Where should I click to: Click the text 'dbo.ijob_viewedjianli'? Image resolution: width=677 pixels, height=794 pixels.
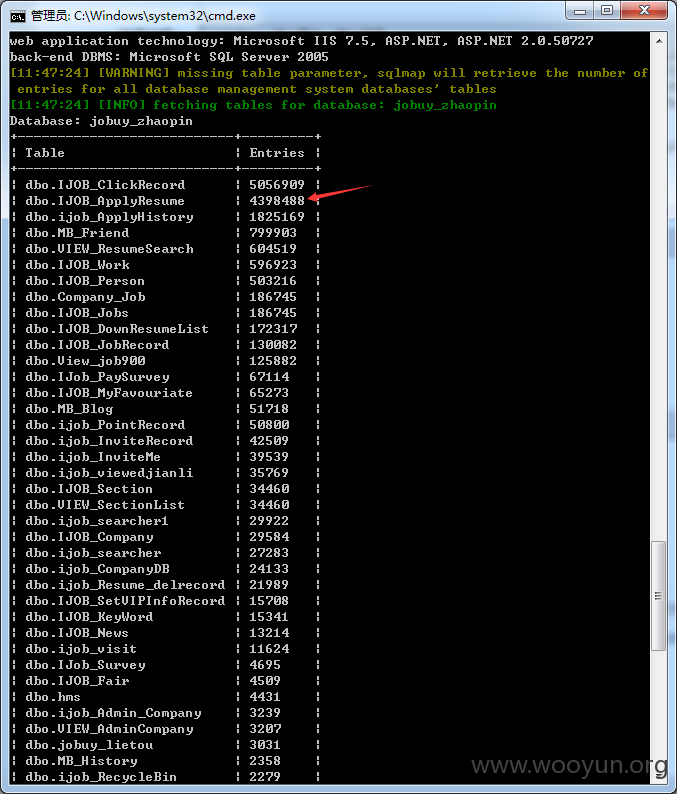tap(109, 473)
